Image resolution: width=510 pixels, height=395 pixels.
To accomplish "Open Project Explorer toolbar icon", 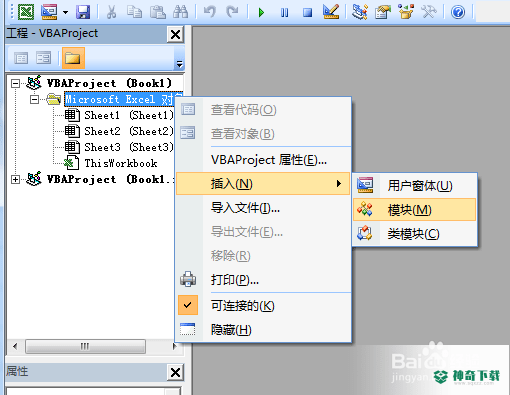I will (360, 12).
